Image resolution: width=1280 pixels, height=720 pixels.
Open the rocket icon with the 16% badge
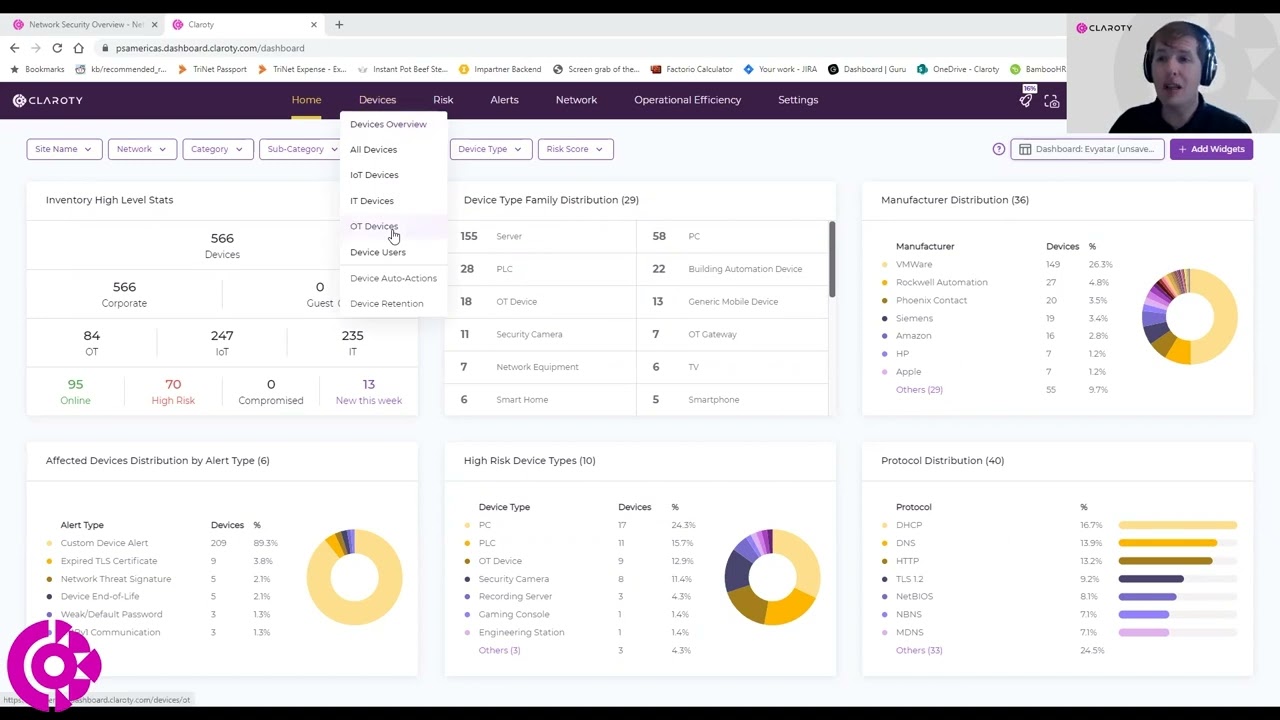[1027, 98]
